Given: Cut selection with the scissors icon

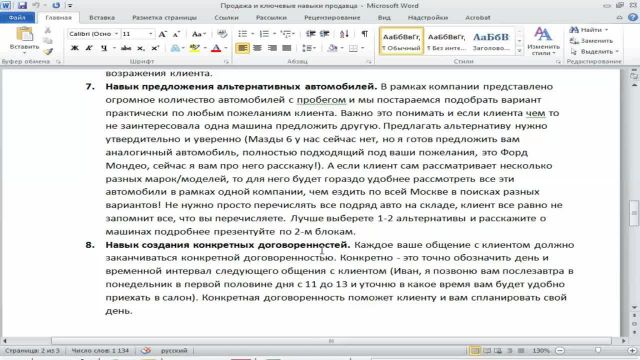Looking at the screenshot, I should tap(48, 30).
